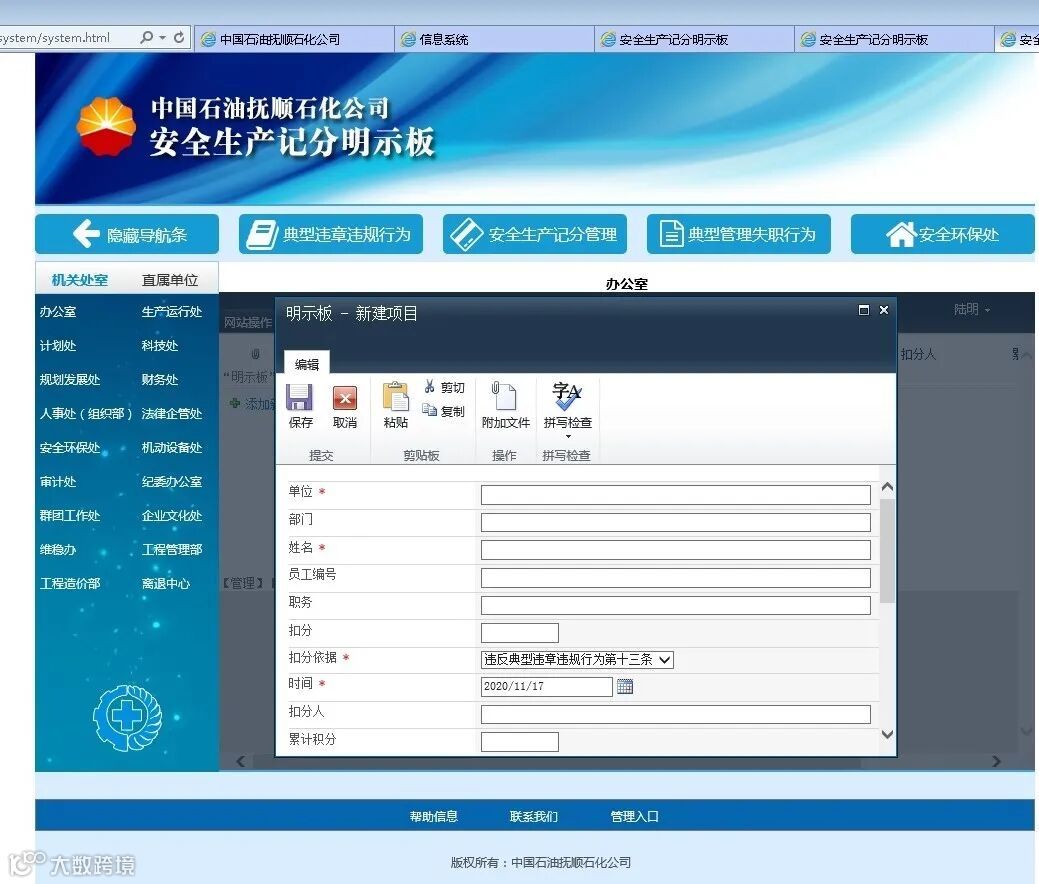The width and height of the screenshot is (1039, 884).
Task: Click the 隐藏导航条 button
Action: click(x=127, y=234)
